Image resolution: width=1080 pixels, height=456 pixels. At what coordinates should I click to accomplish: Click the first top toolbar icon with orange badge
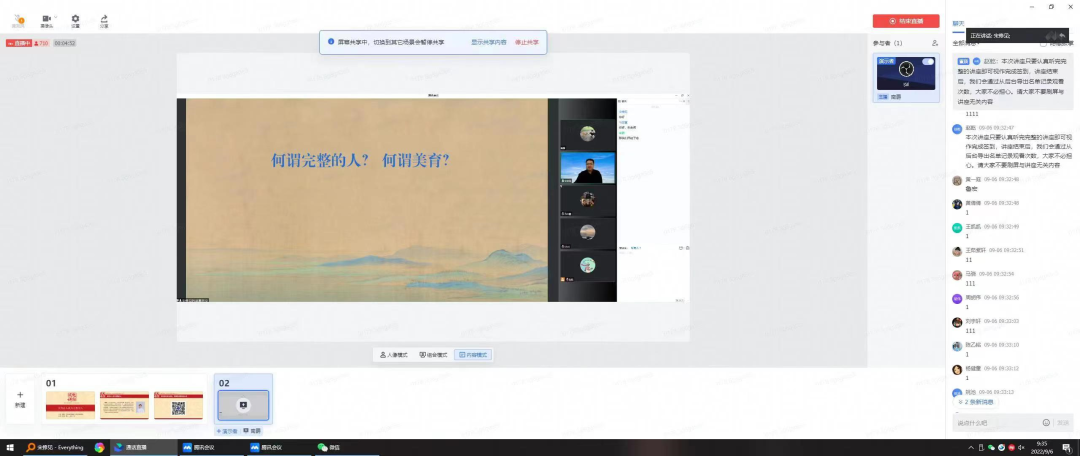(18, 20)
